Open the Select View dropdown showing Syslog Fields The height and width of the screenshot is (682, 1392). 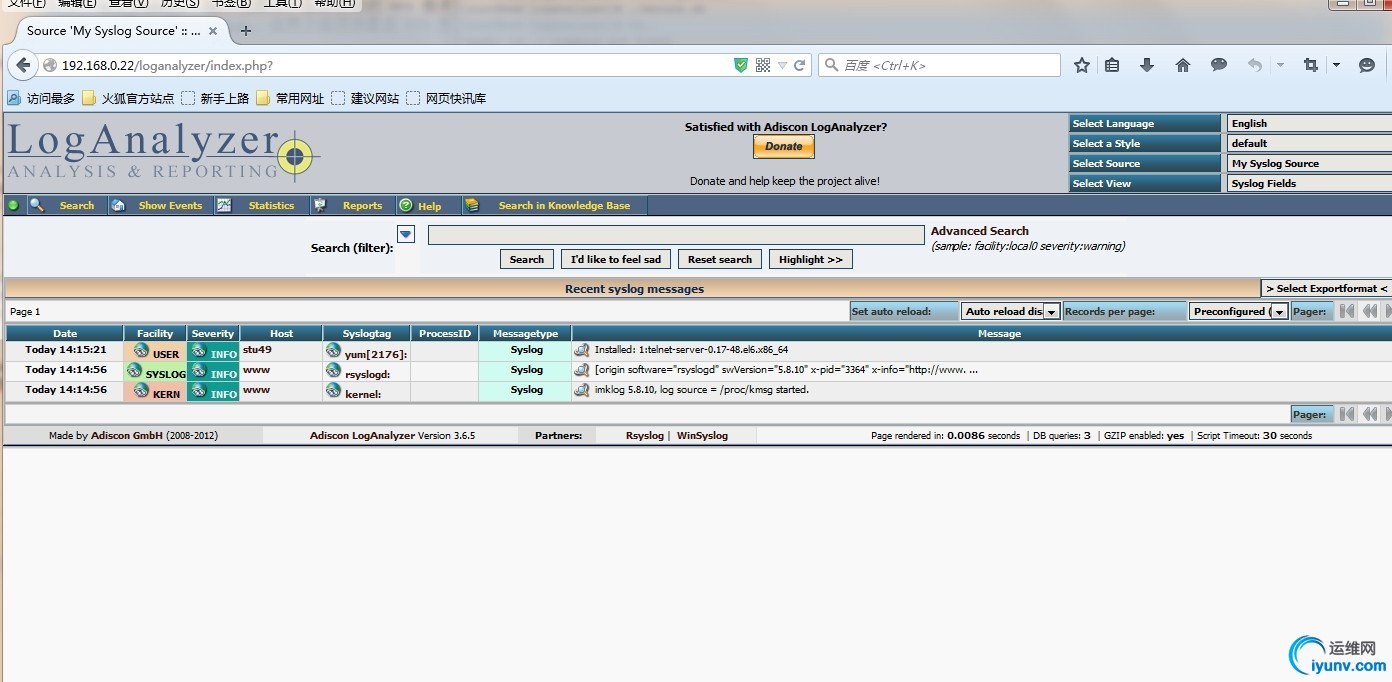1309,184
